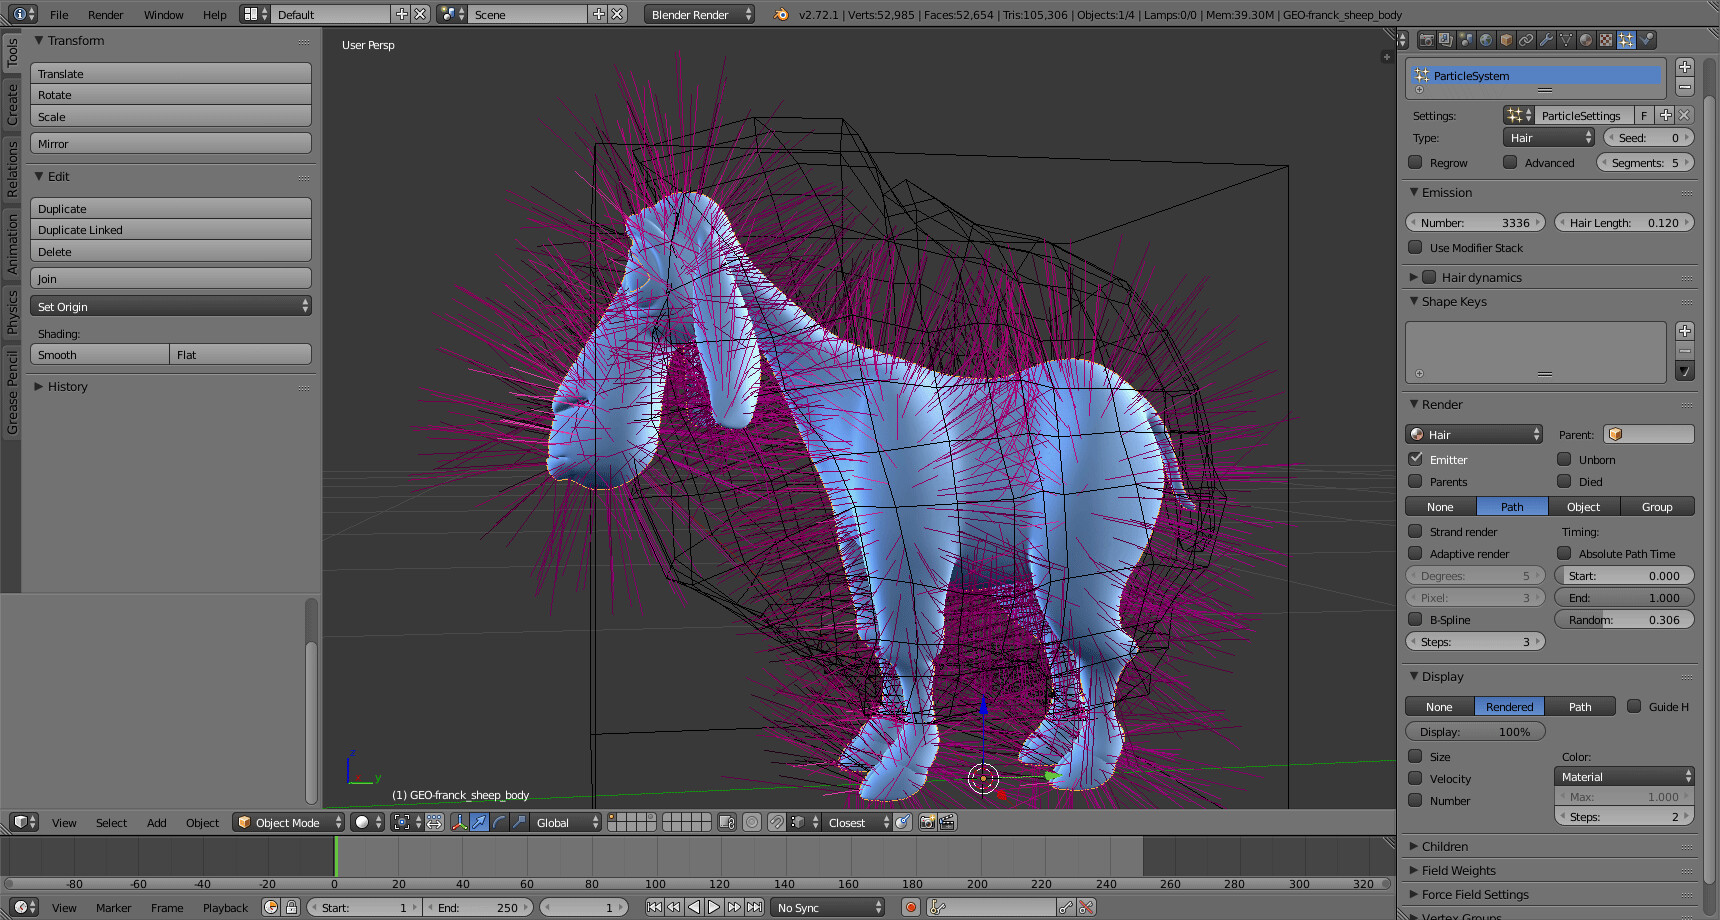Open the Physics properties tab icon
Viewport: 1720px width, 920px height.
pos(1646,40)
